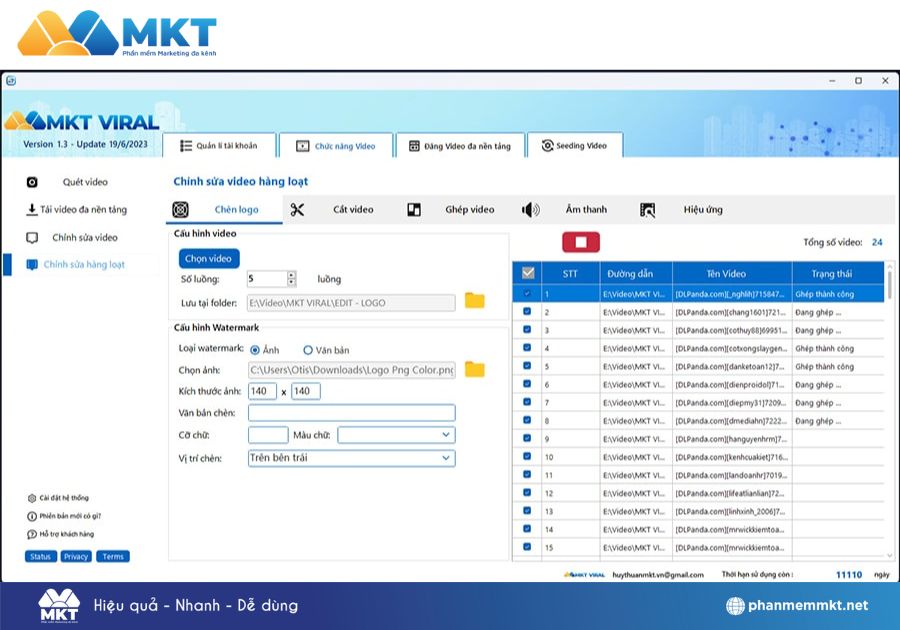The height and width of the screenshot is (630, 900).
Task: Click the Ghép video merge icon
Action: tap(414, 210)
